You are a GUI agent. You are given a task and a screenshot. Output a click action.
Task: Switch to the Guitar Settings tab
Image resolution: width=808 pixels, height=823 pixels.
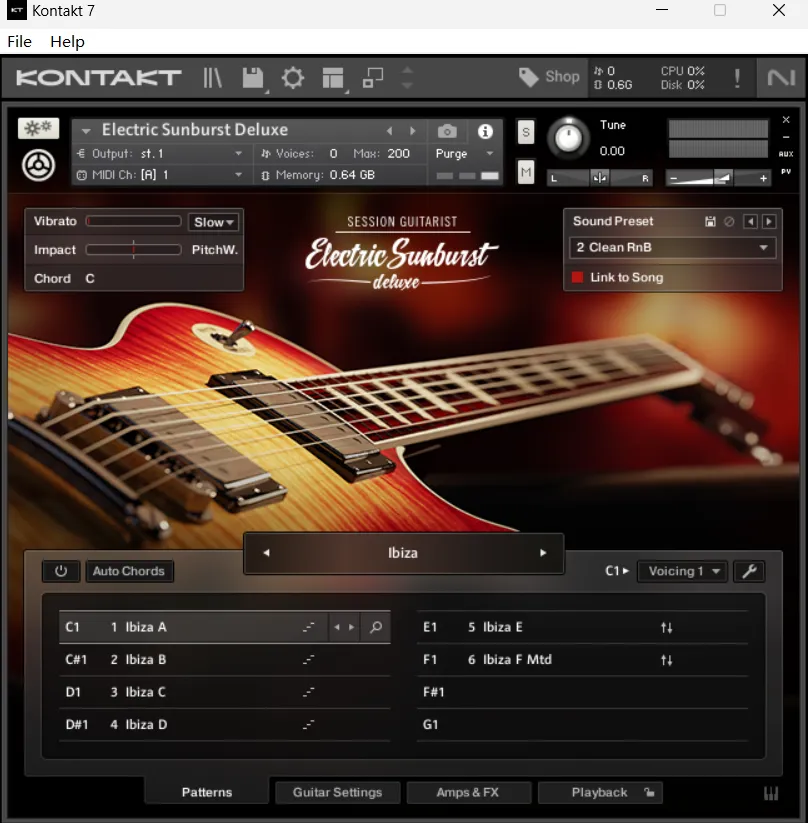click(x=337, y=792)
